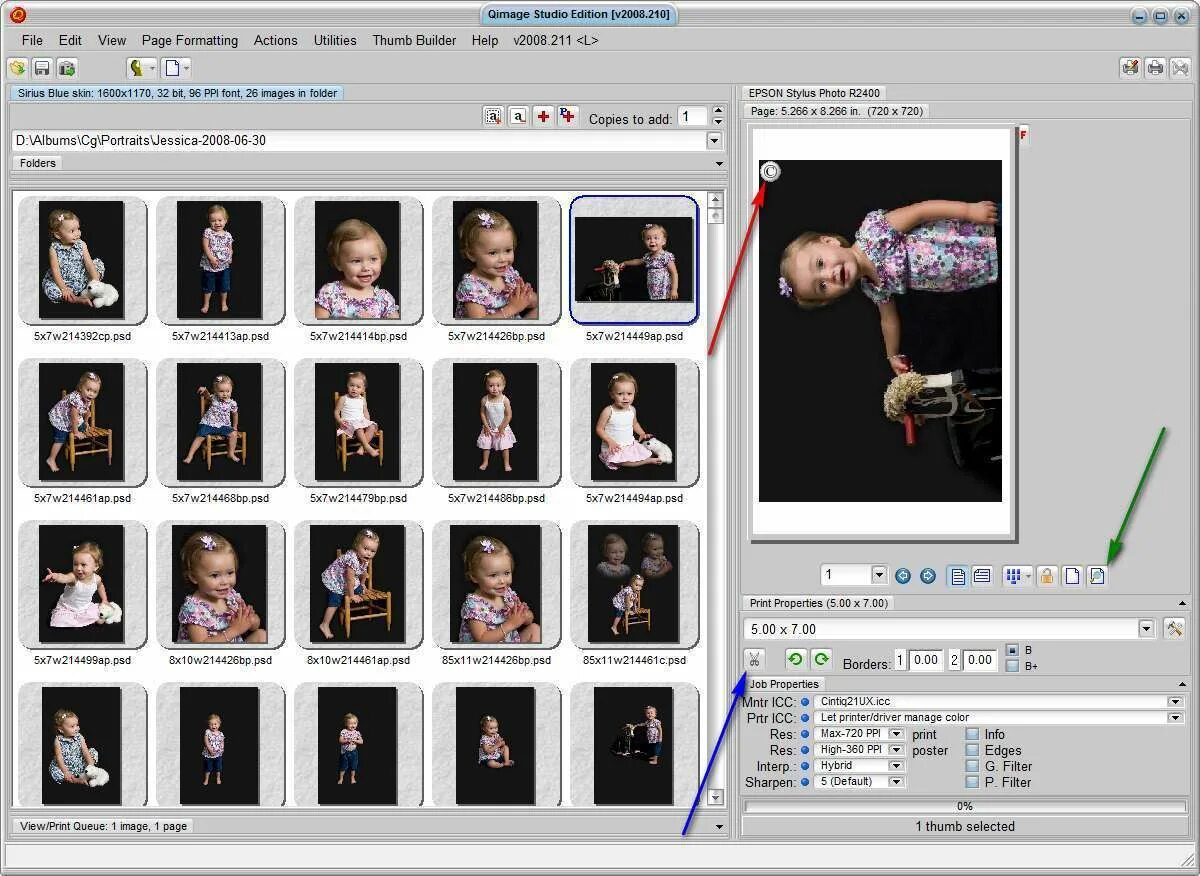Viewport: 1200px width, 876px height.
Task: Click the thumbnail list scroll-down arrow
Action: [x=715, y=797]
